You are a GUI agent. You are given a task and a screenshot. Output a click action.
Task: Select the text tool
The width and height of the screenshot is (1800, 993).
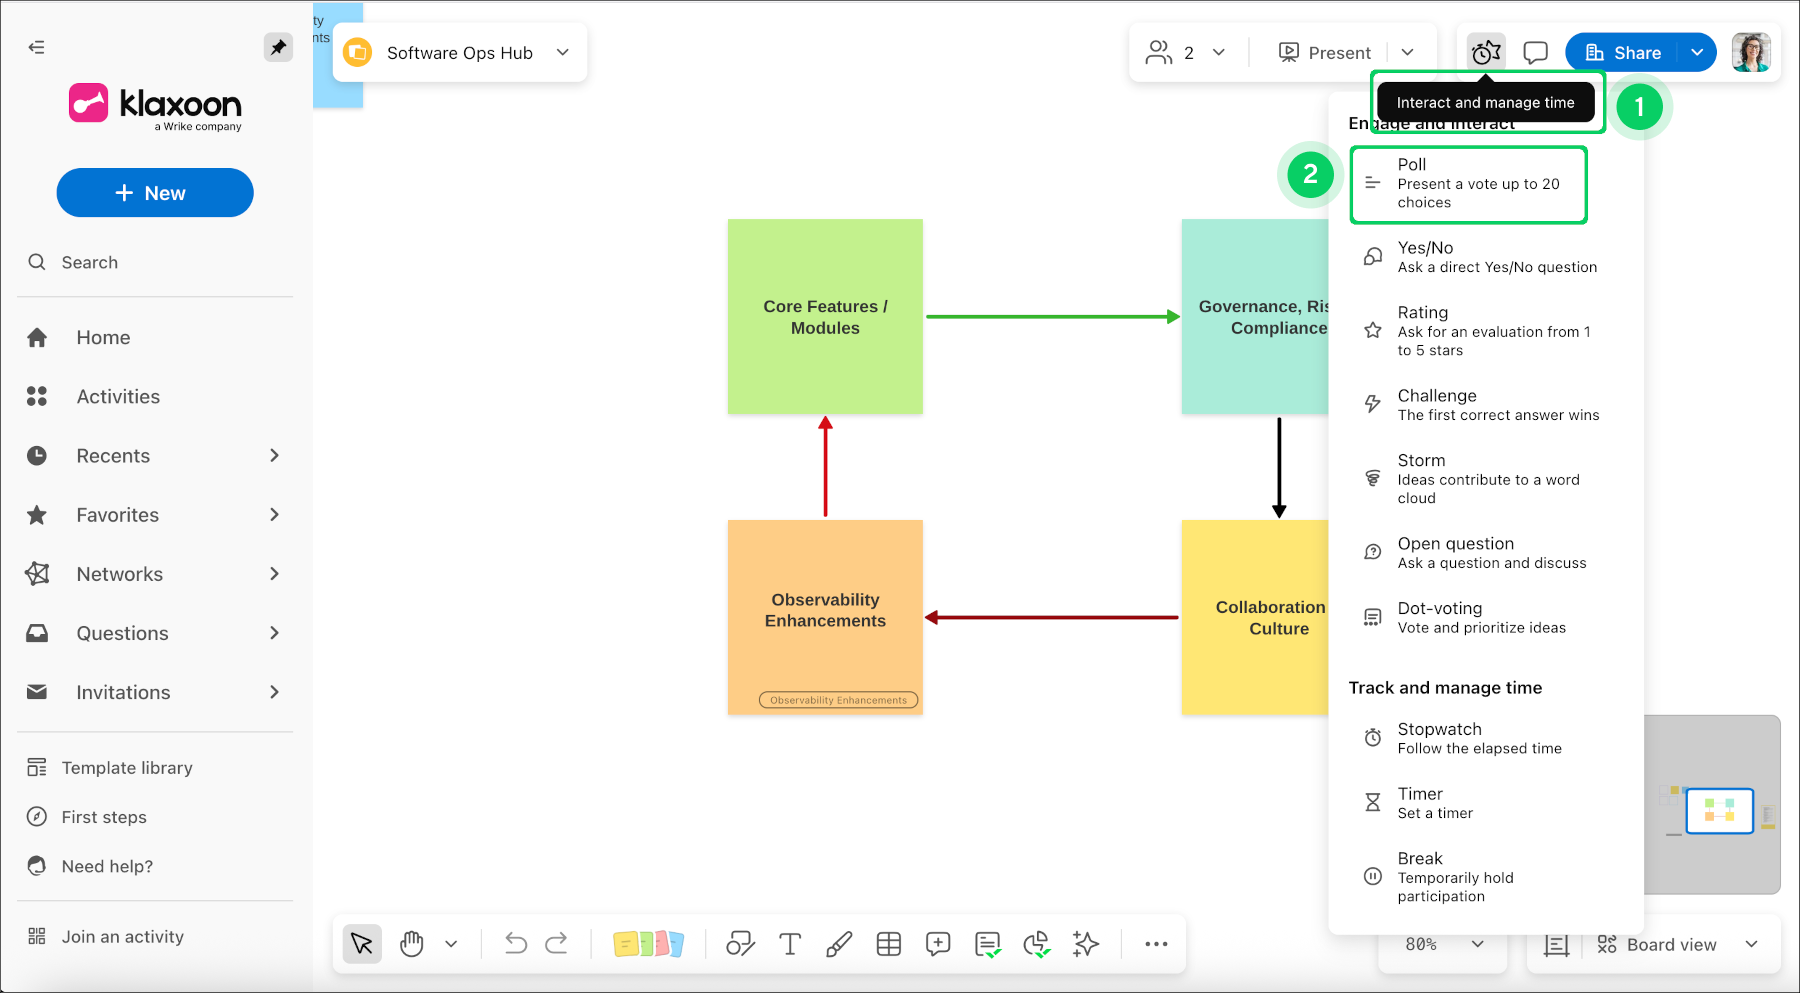coord(790,944)
